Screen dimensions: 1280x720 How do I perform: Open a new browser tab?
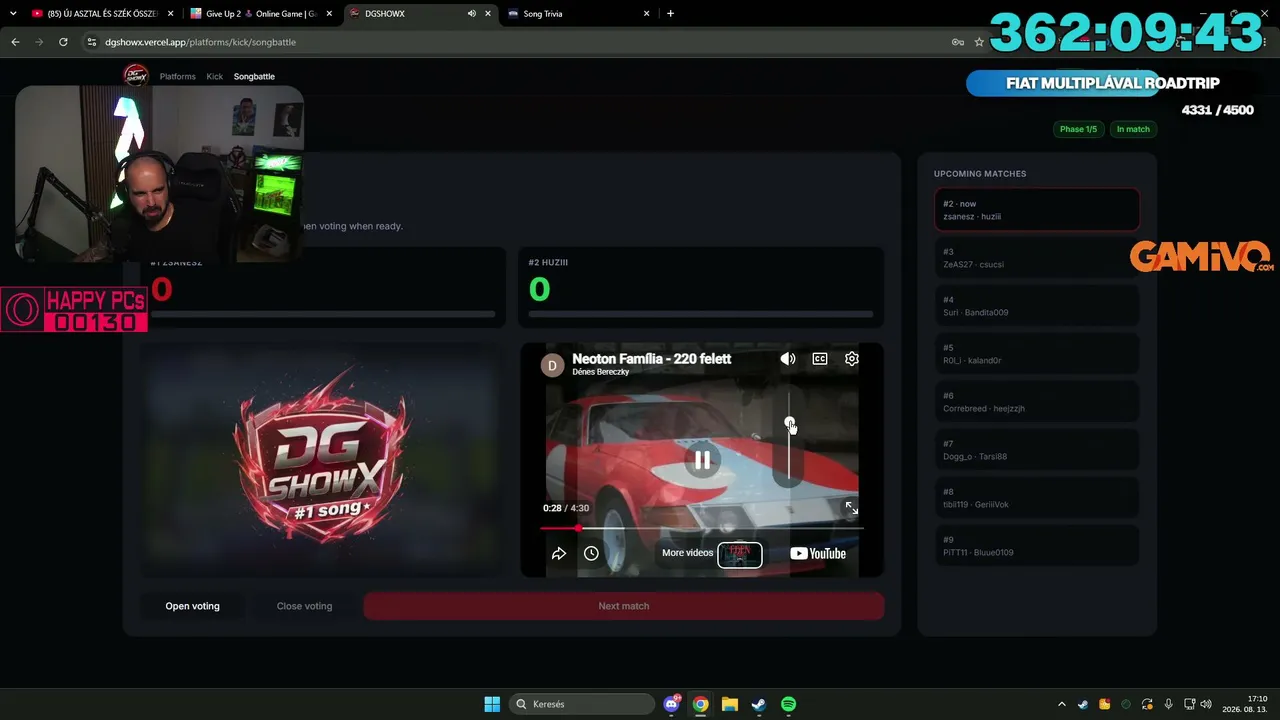coord(670,14)
